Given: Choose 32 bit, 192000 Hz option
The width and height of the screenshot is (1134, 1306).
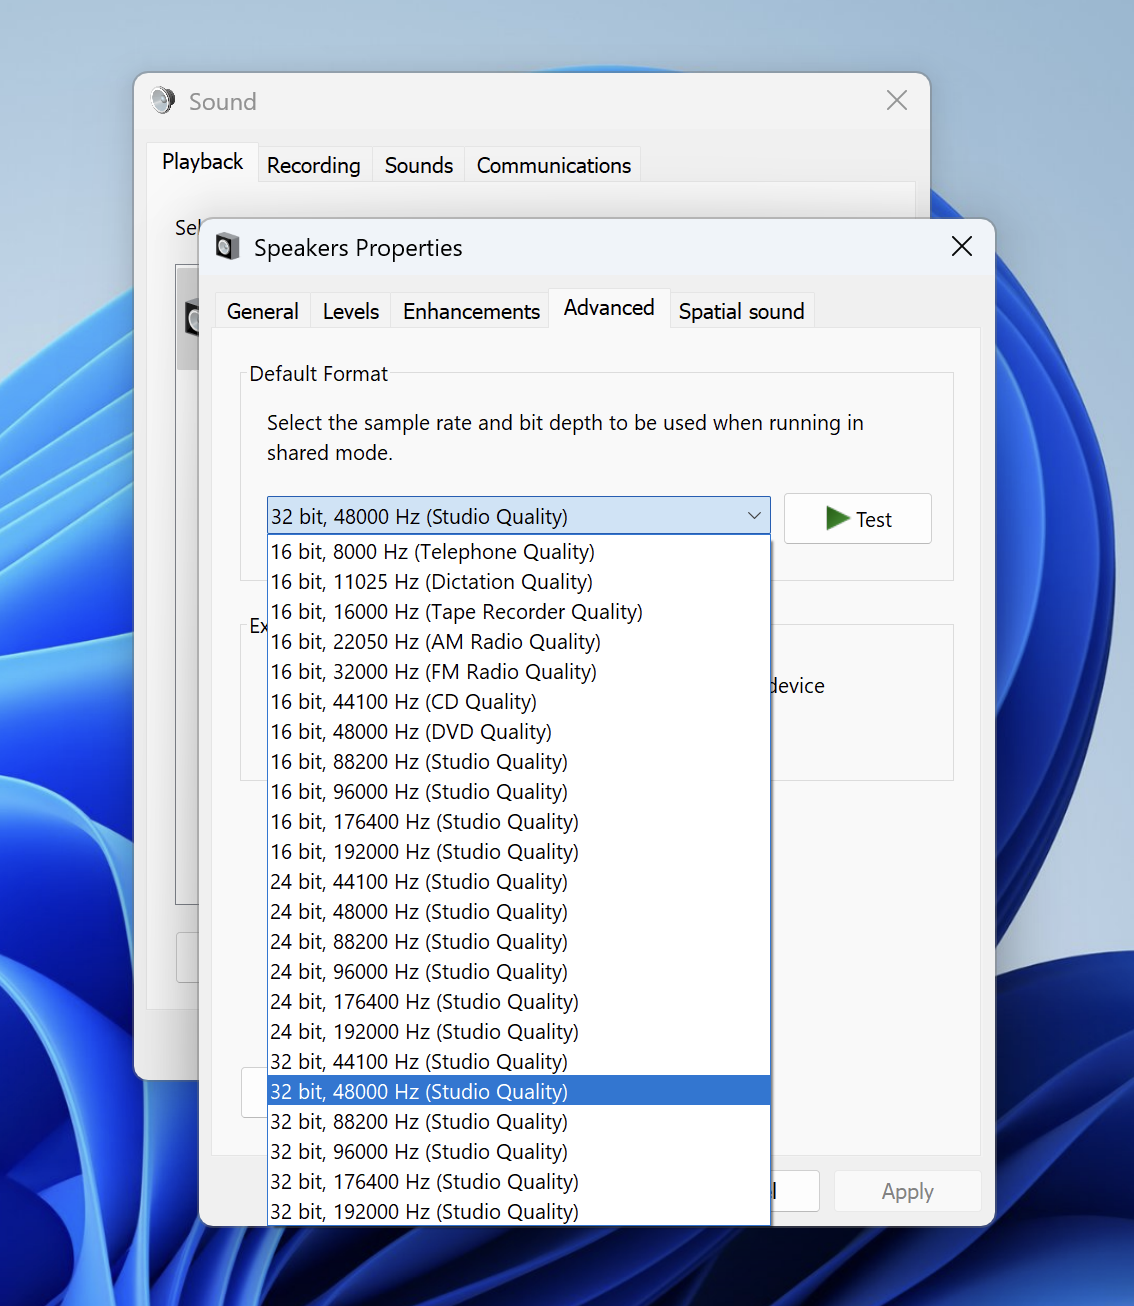Looking at the screenshot, I should pos(424,1211).
